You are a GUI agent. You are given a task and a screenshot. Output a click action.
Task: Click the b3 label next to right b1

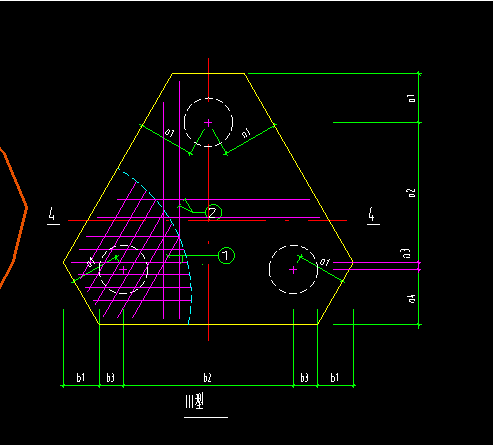[x=304, y=378]
